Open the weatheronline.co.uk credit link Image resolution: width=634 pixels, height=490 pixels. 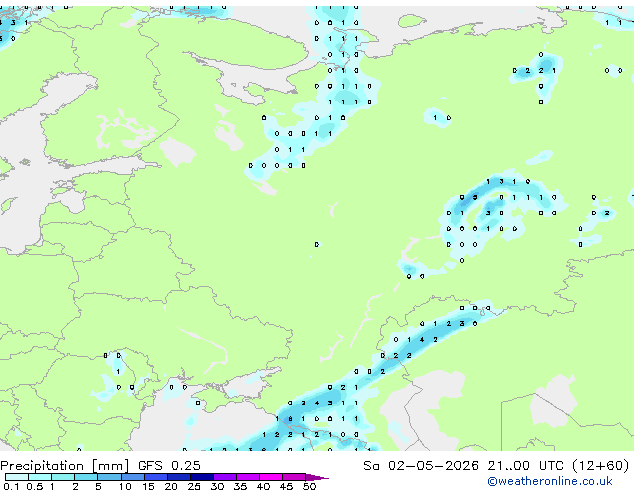(x=550, y=481)
